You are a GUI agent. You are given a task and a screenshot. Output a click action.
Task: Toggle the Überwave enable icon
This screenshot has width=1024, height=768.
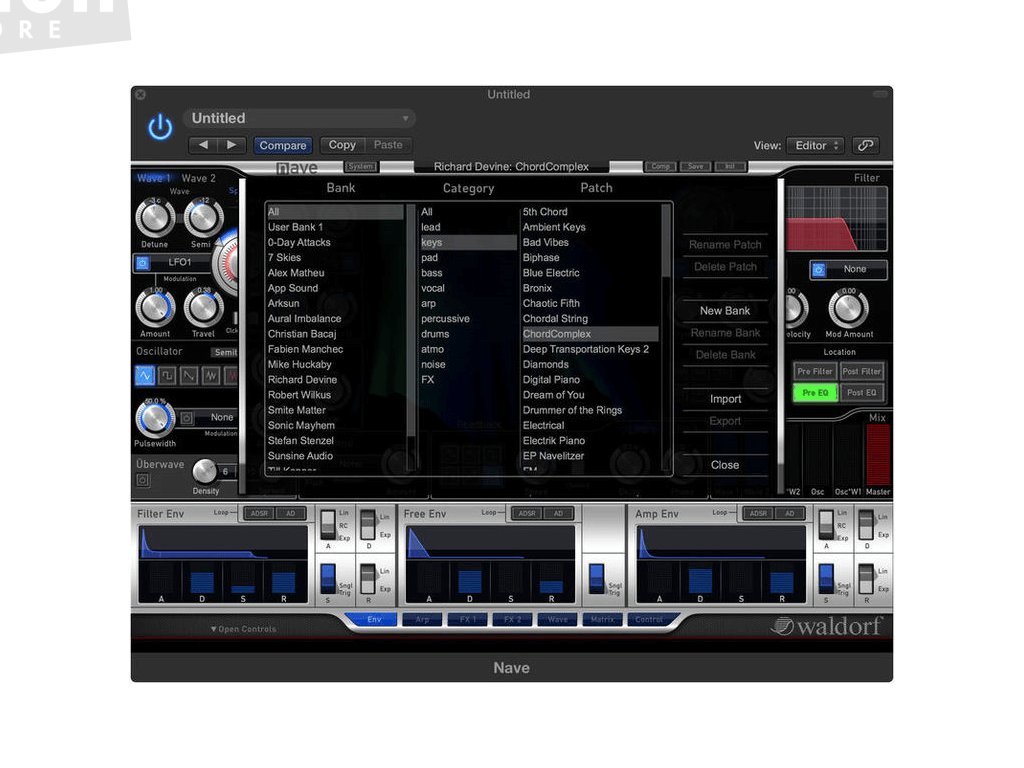(x=143, y=480)
